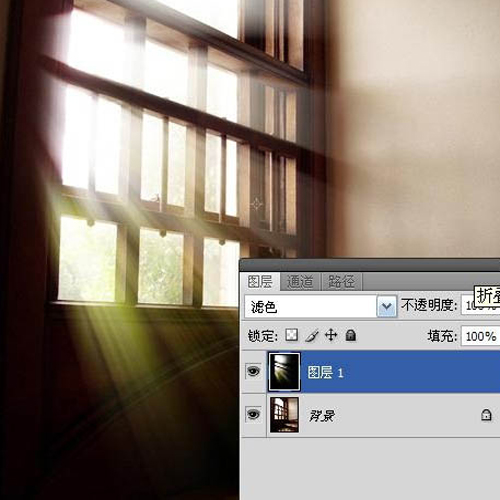Image resolution: width=500 pixels, height=500 pixels.
Task: Click the blend mode dropdown arrow button
Action: point(387,306)
